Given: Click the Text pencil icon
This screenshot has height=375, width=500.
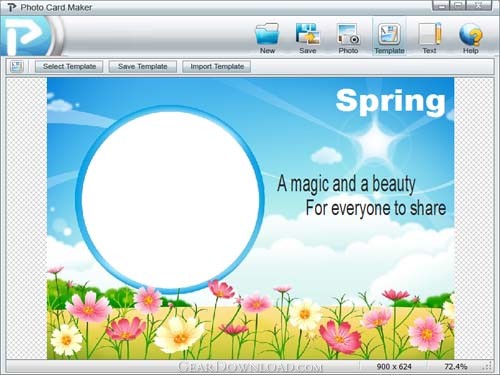Looking at the screenshot, I should click(x=430, y=33).
